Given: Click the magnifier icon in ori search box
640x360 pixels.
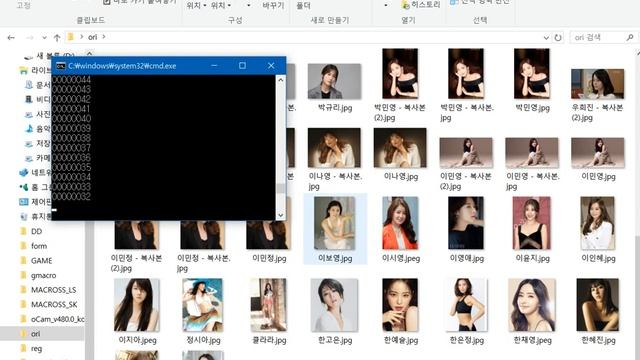Looking at the screenshot, I should [629, 37].
